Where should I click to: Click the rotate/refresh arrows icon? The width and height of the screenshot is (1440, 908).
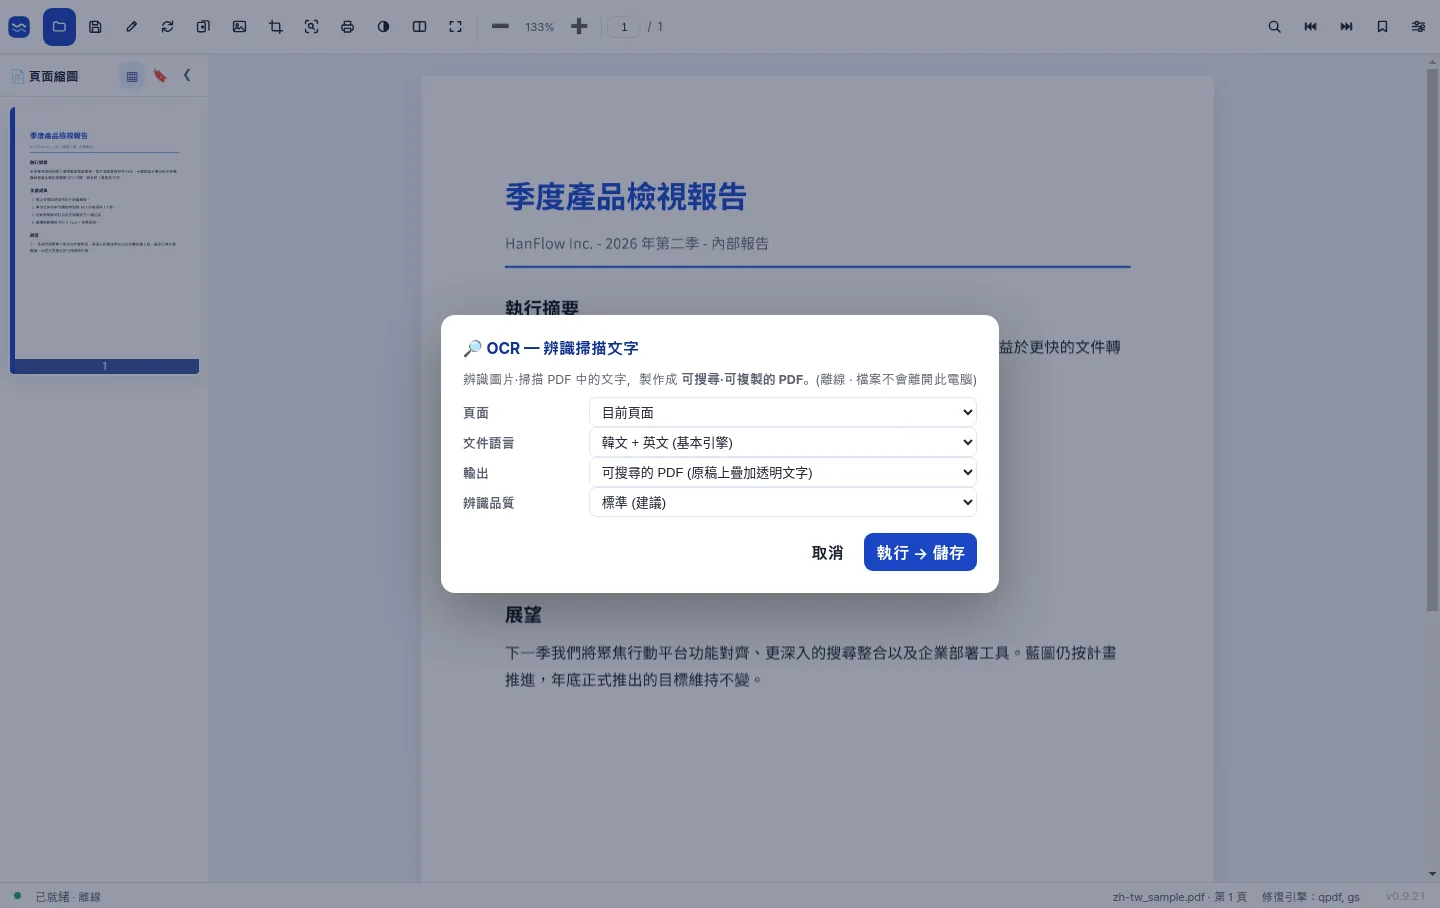(167, 27)
